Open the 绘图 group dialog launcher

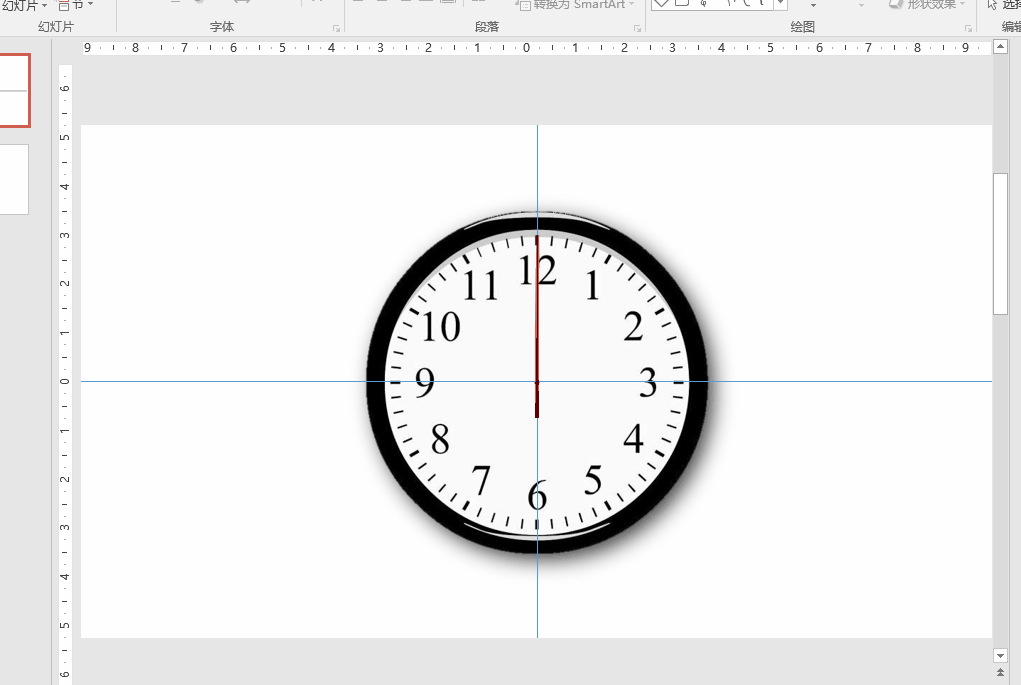click(968, 29)
